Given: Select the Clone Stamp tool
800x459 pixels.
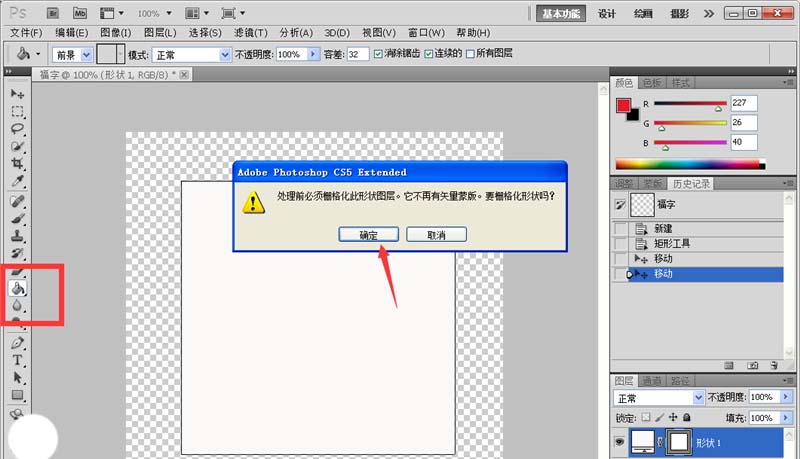Looking at the screenshot, I should (17, 237).
